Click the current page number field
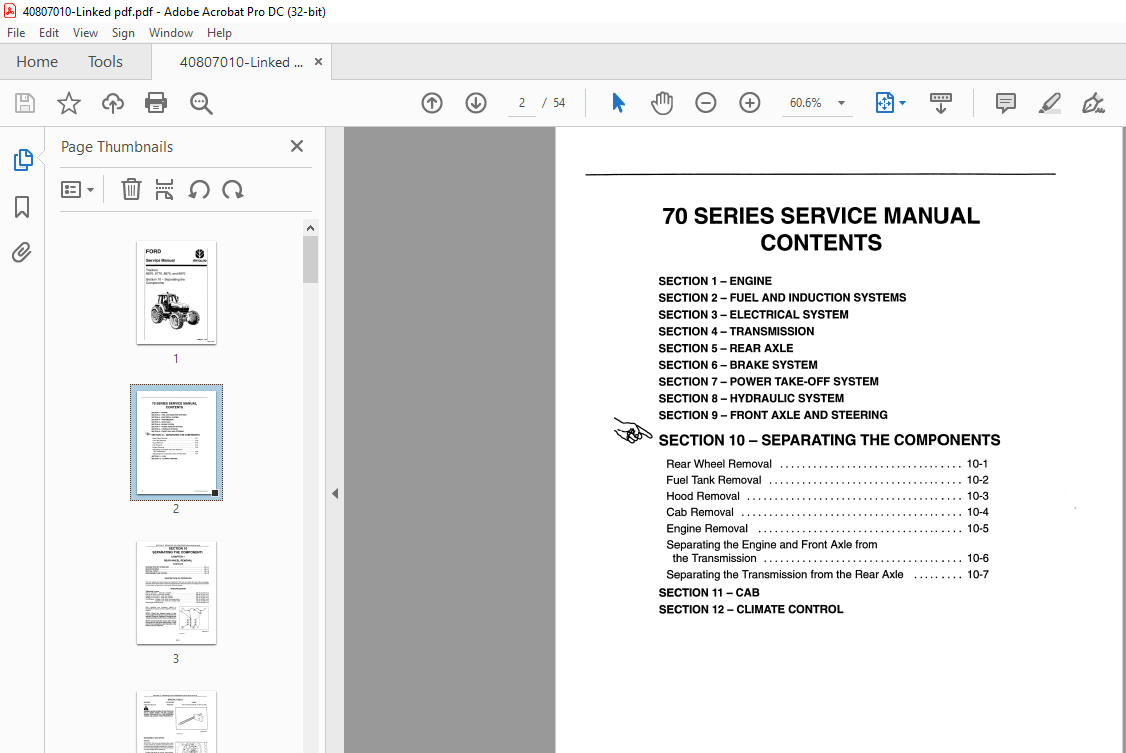1126x753 pixels. (522, 103)
